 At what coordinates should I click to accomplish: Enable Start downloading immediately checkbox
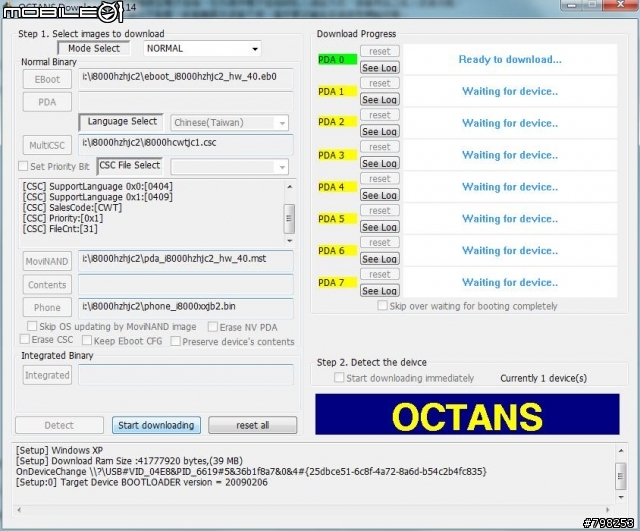pyautogui.click(x=339, y=378)
